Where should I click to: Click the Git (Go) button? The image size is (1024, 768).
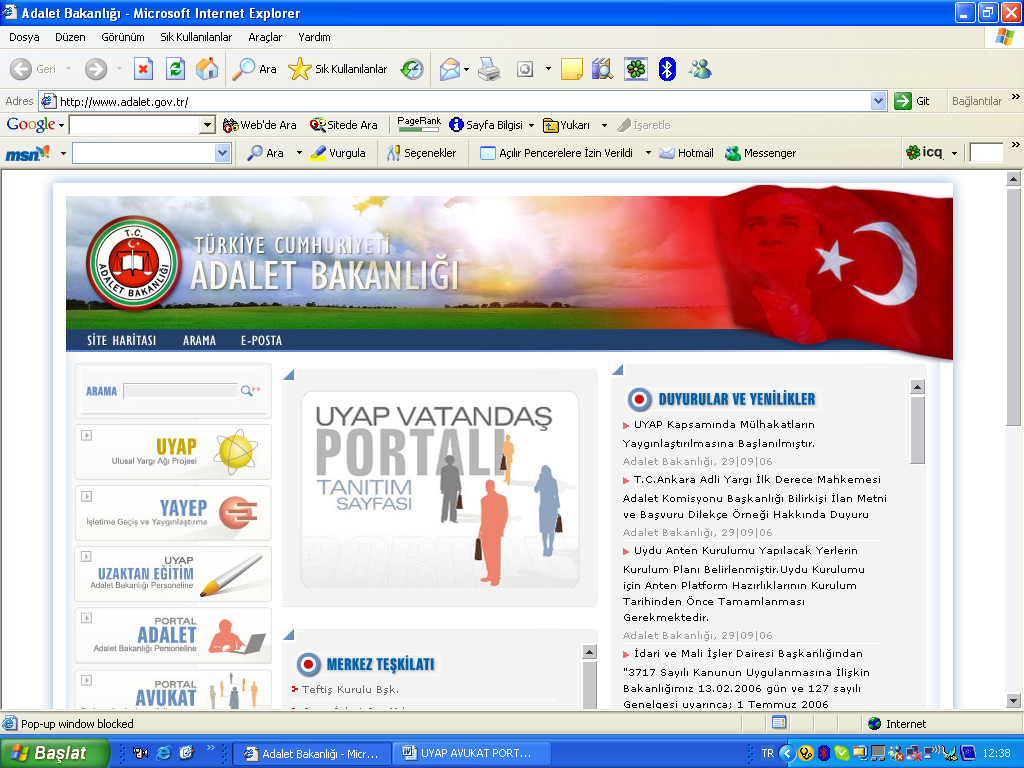click(912, 101)
